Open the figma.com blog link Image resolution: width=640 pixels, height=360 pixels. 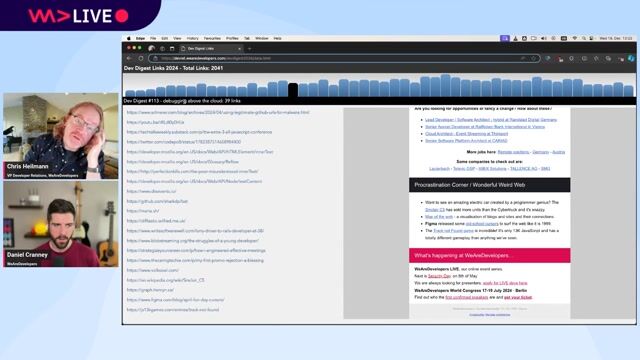click(x=176, y=300)
